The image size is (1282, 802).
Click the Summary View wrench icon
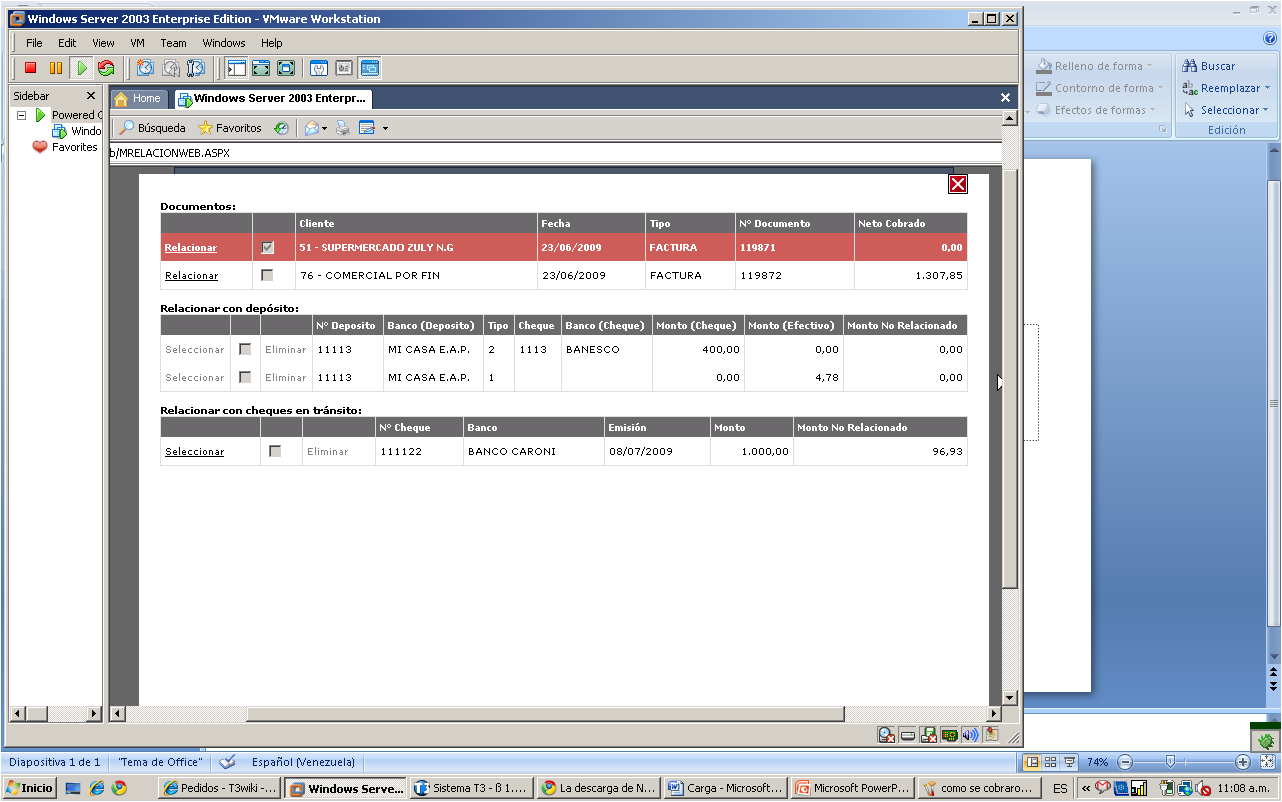(x=319, y=68)
